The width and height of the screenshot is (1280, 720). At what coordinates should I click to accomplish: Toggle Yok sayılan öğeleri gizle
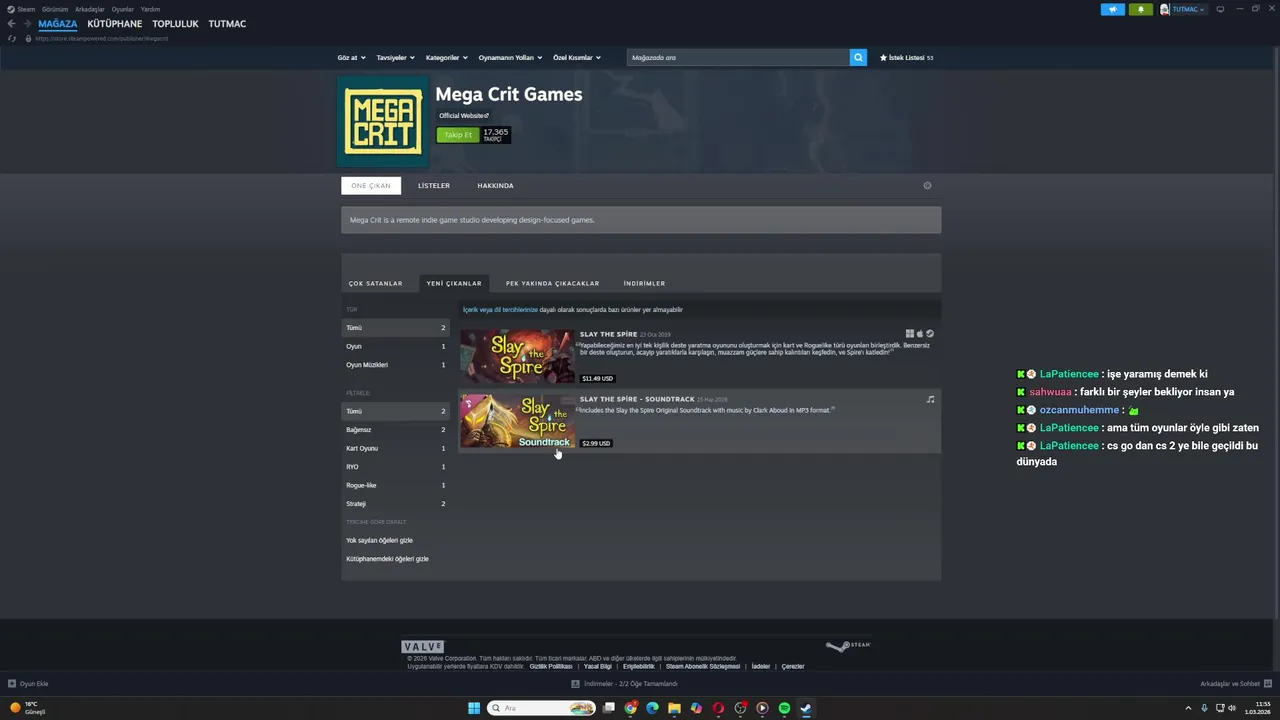(x=379, y=541)
